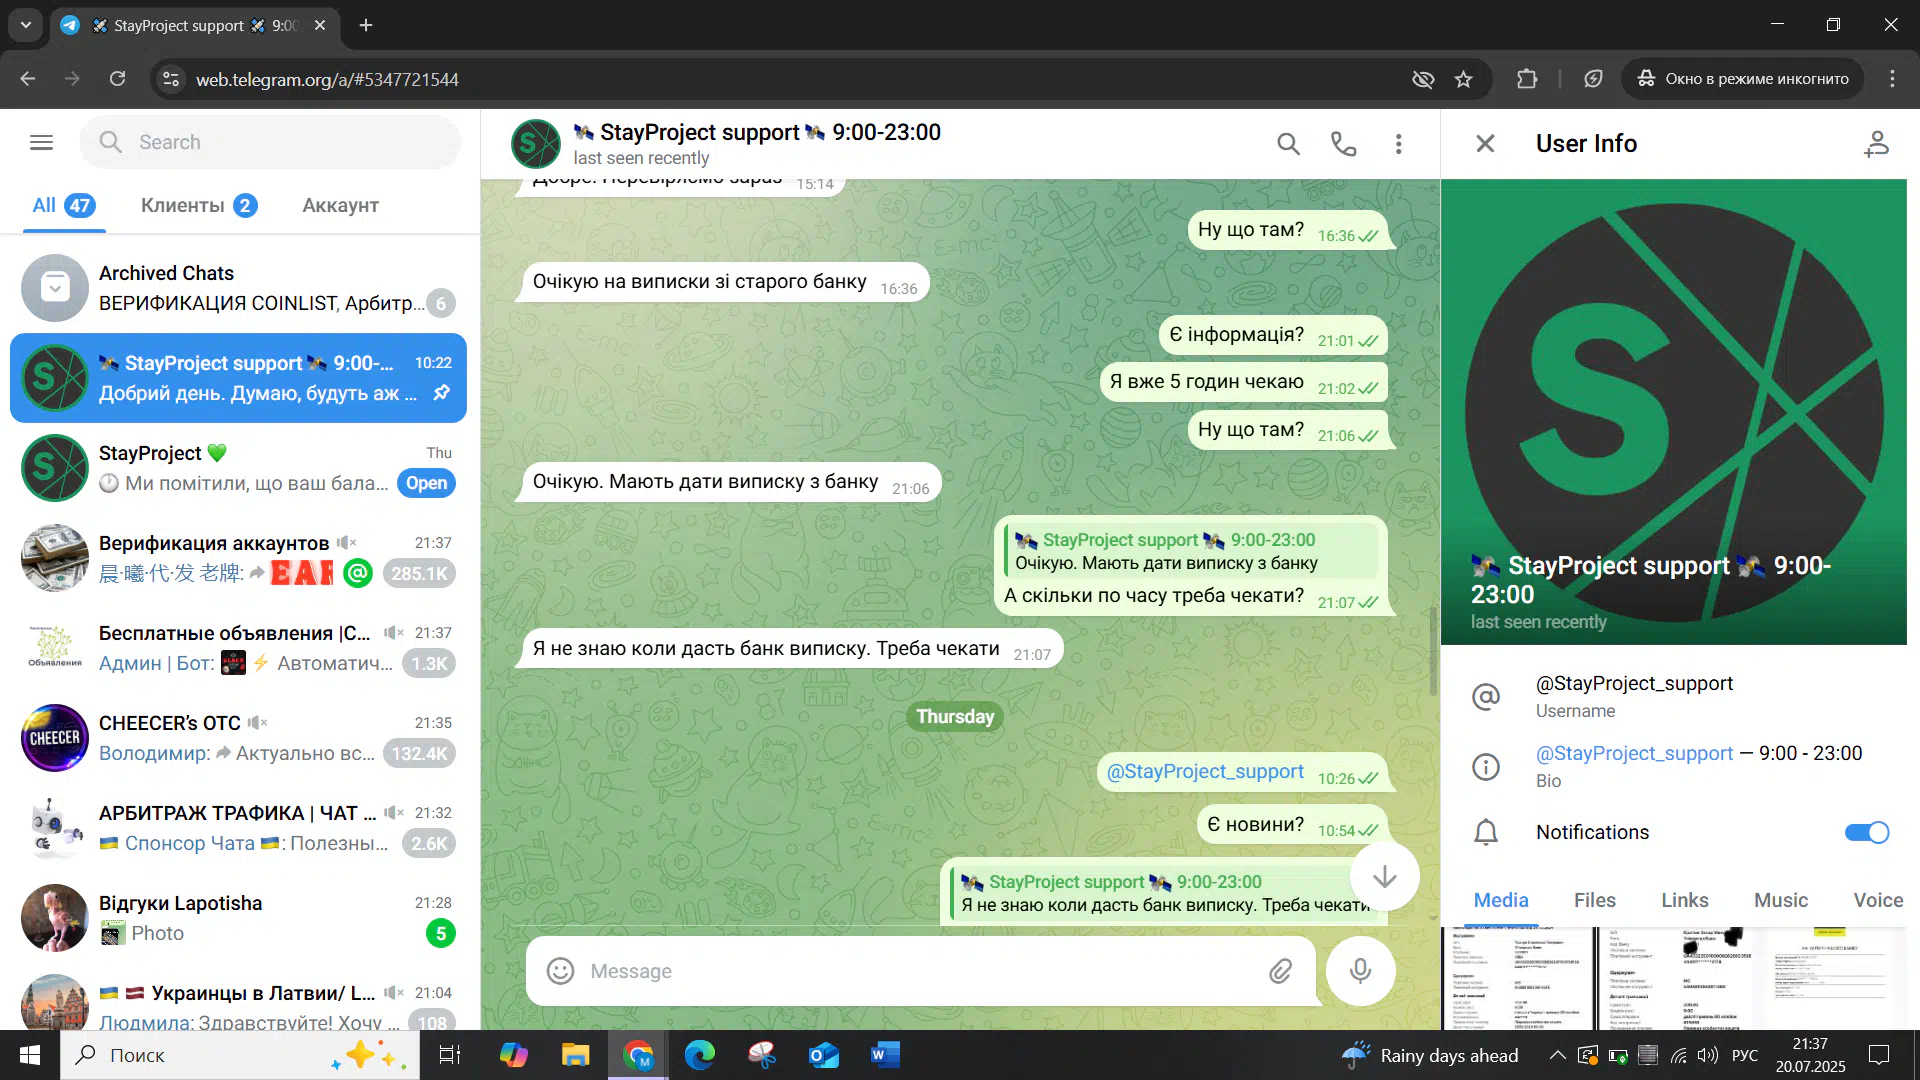Click the attachment paperclip icon

1280,971
